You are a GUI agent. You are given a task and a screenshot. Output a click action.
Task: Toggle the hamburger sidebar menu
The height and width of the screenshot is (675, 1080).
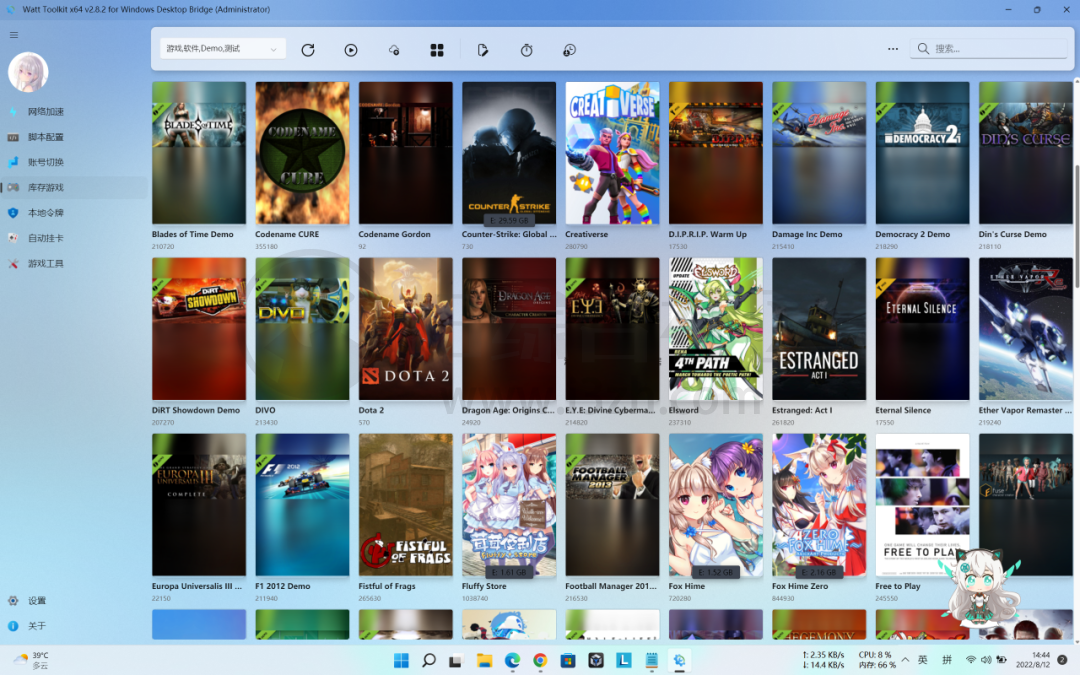click(x=14, y=34)
